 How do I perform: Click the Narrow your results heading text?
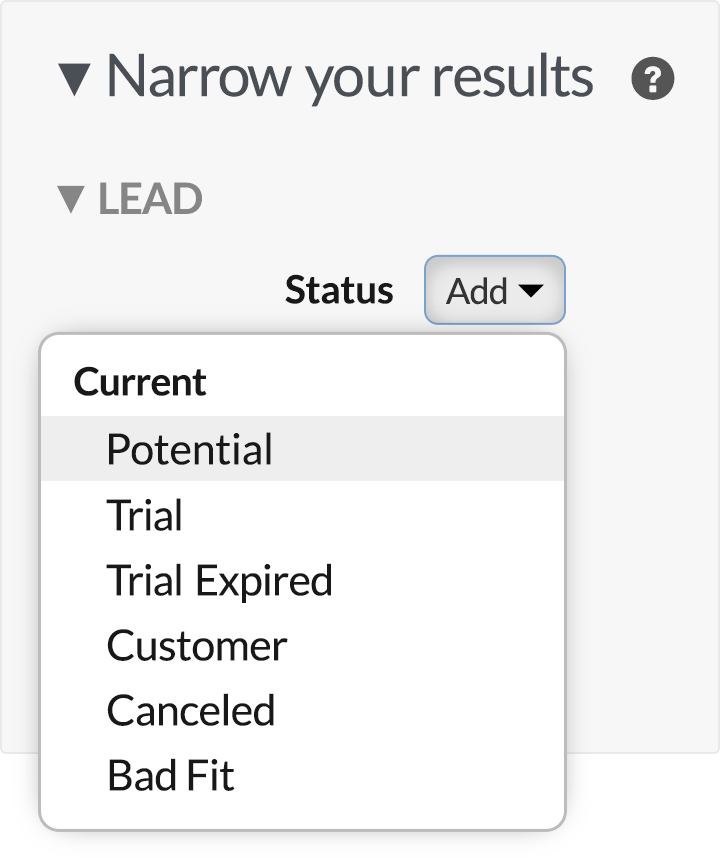click(350, 77)
